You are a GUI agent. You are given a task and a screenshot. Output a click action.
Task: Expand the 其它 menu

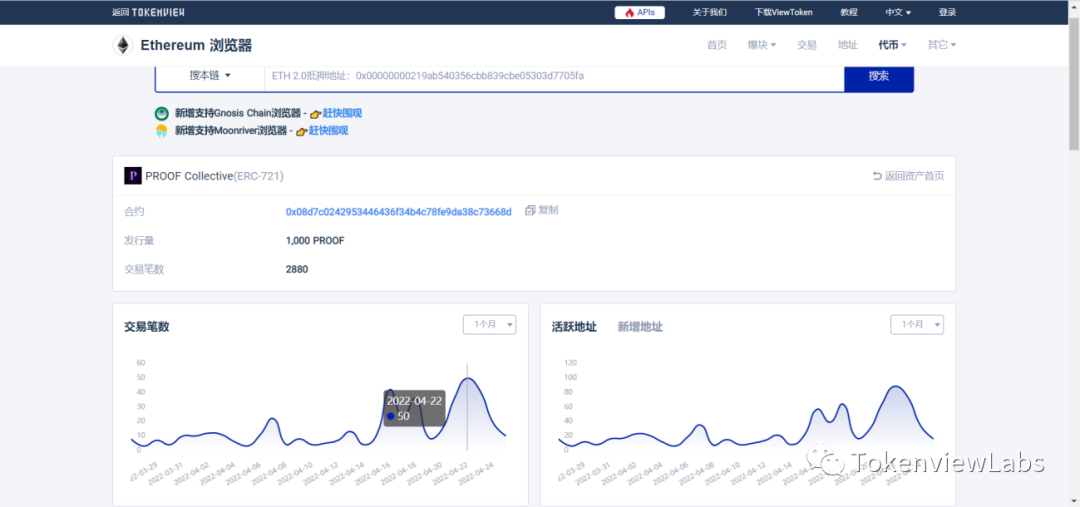pos(942,45)
